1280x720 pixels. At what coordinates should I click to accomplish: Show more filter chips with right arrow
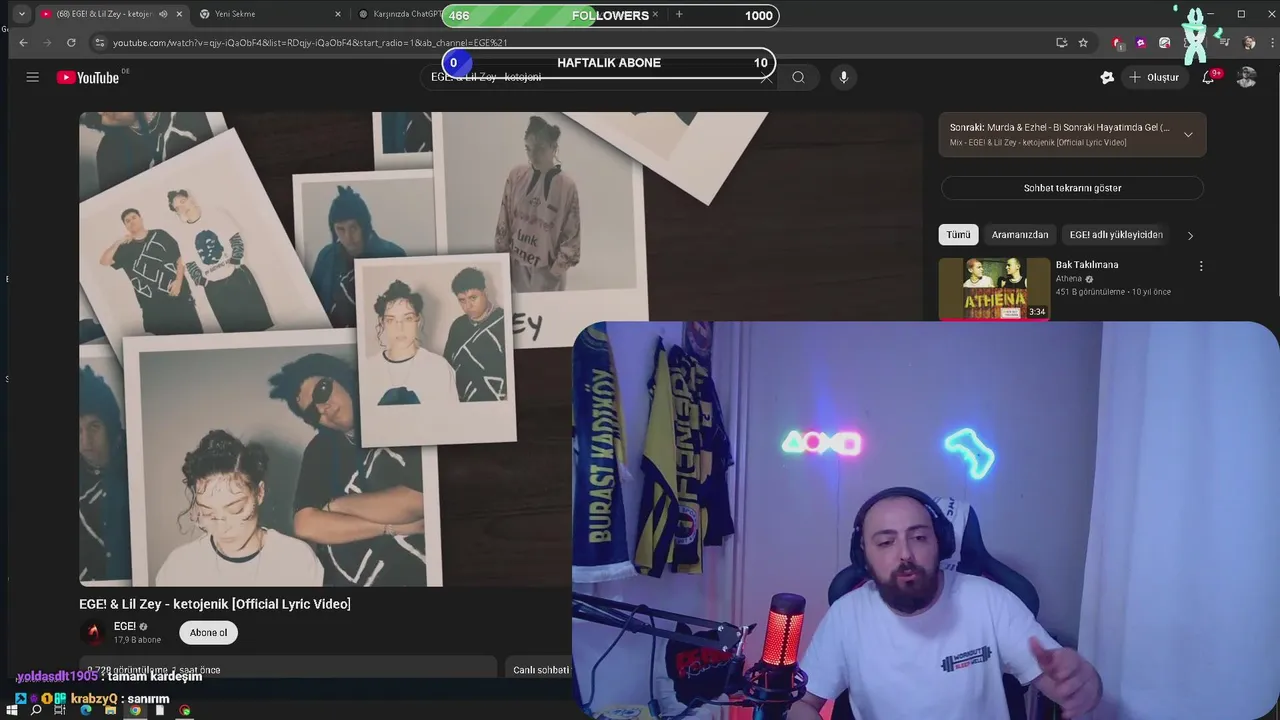click(1190, 235)
